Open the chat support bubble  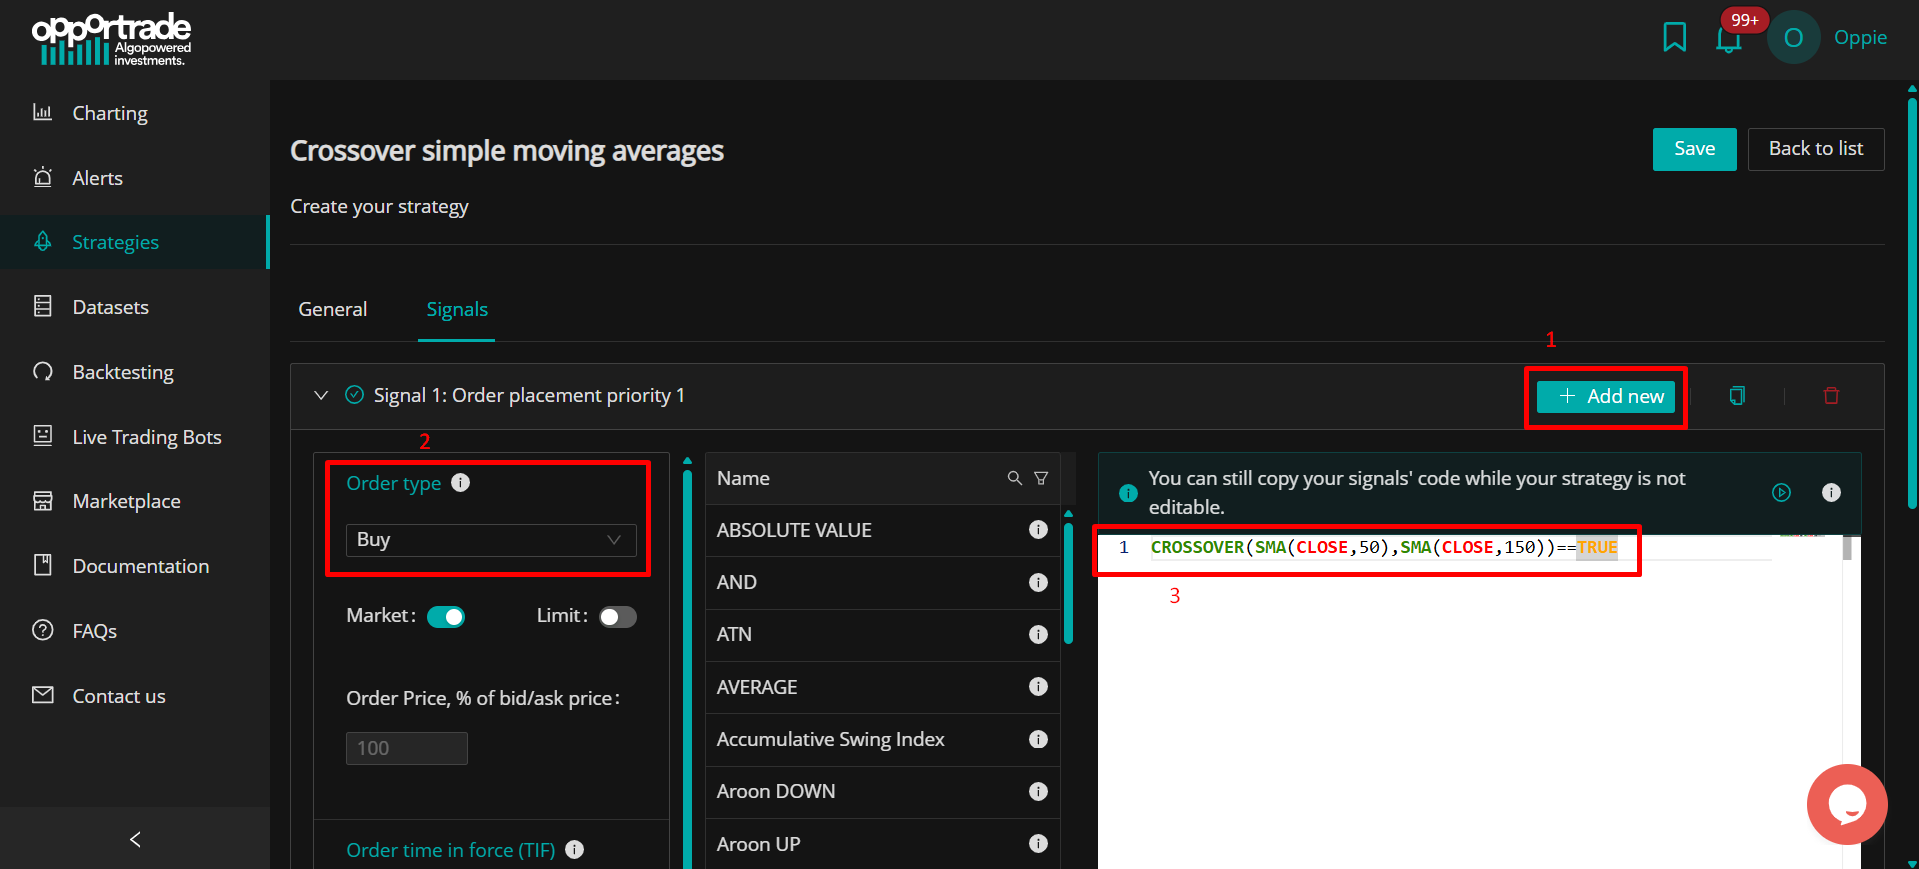[1847, 804]
